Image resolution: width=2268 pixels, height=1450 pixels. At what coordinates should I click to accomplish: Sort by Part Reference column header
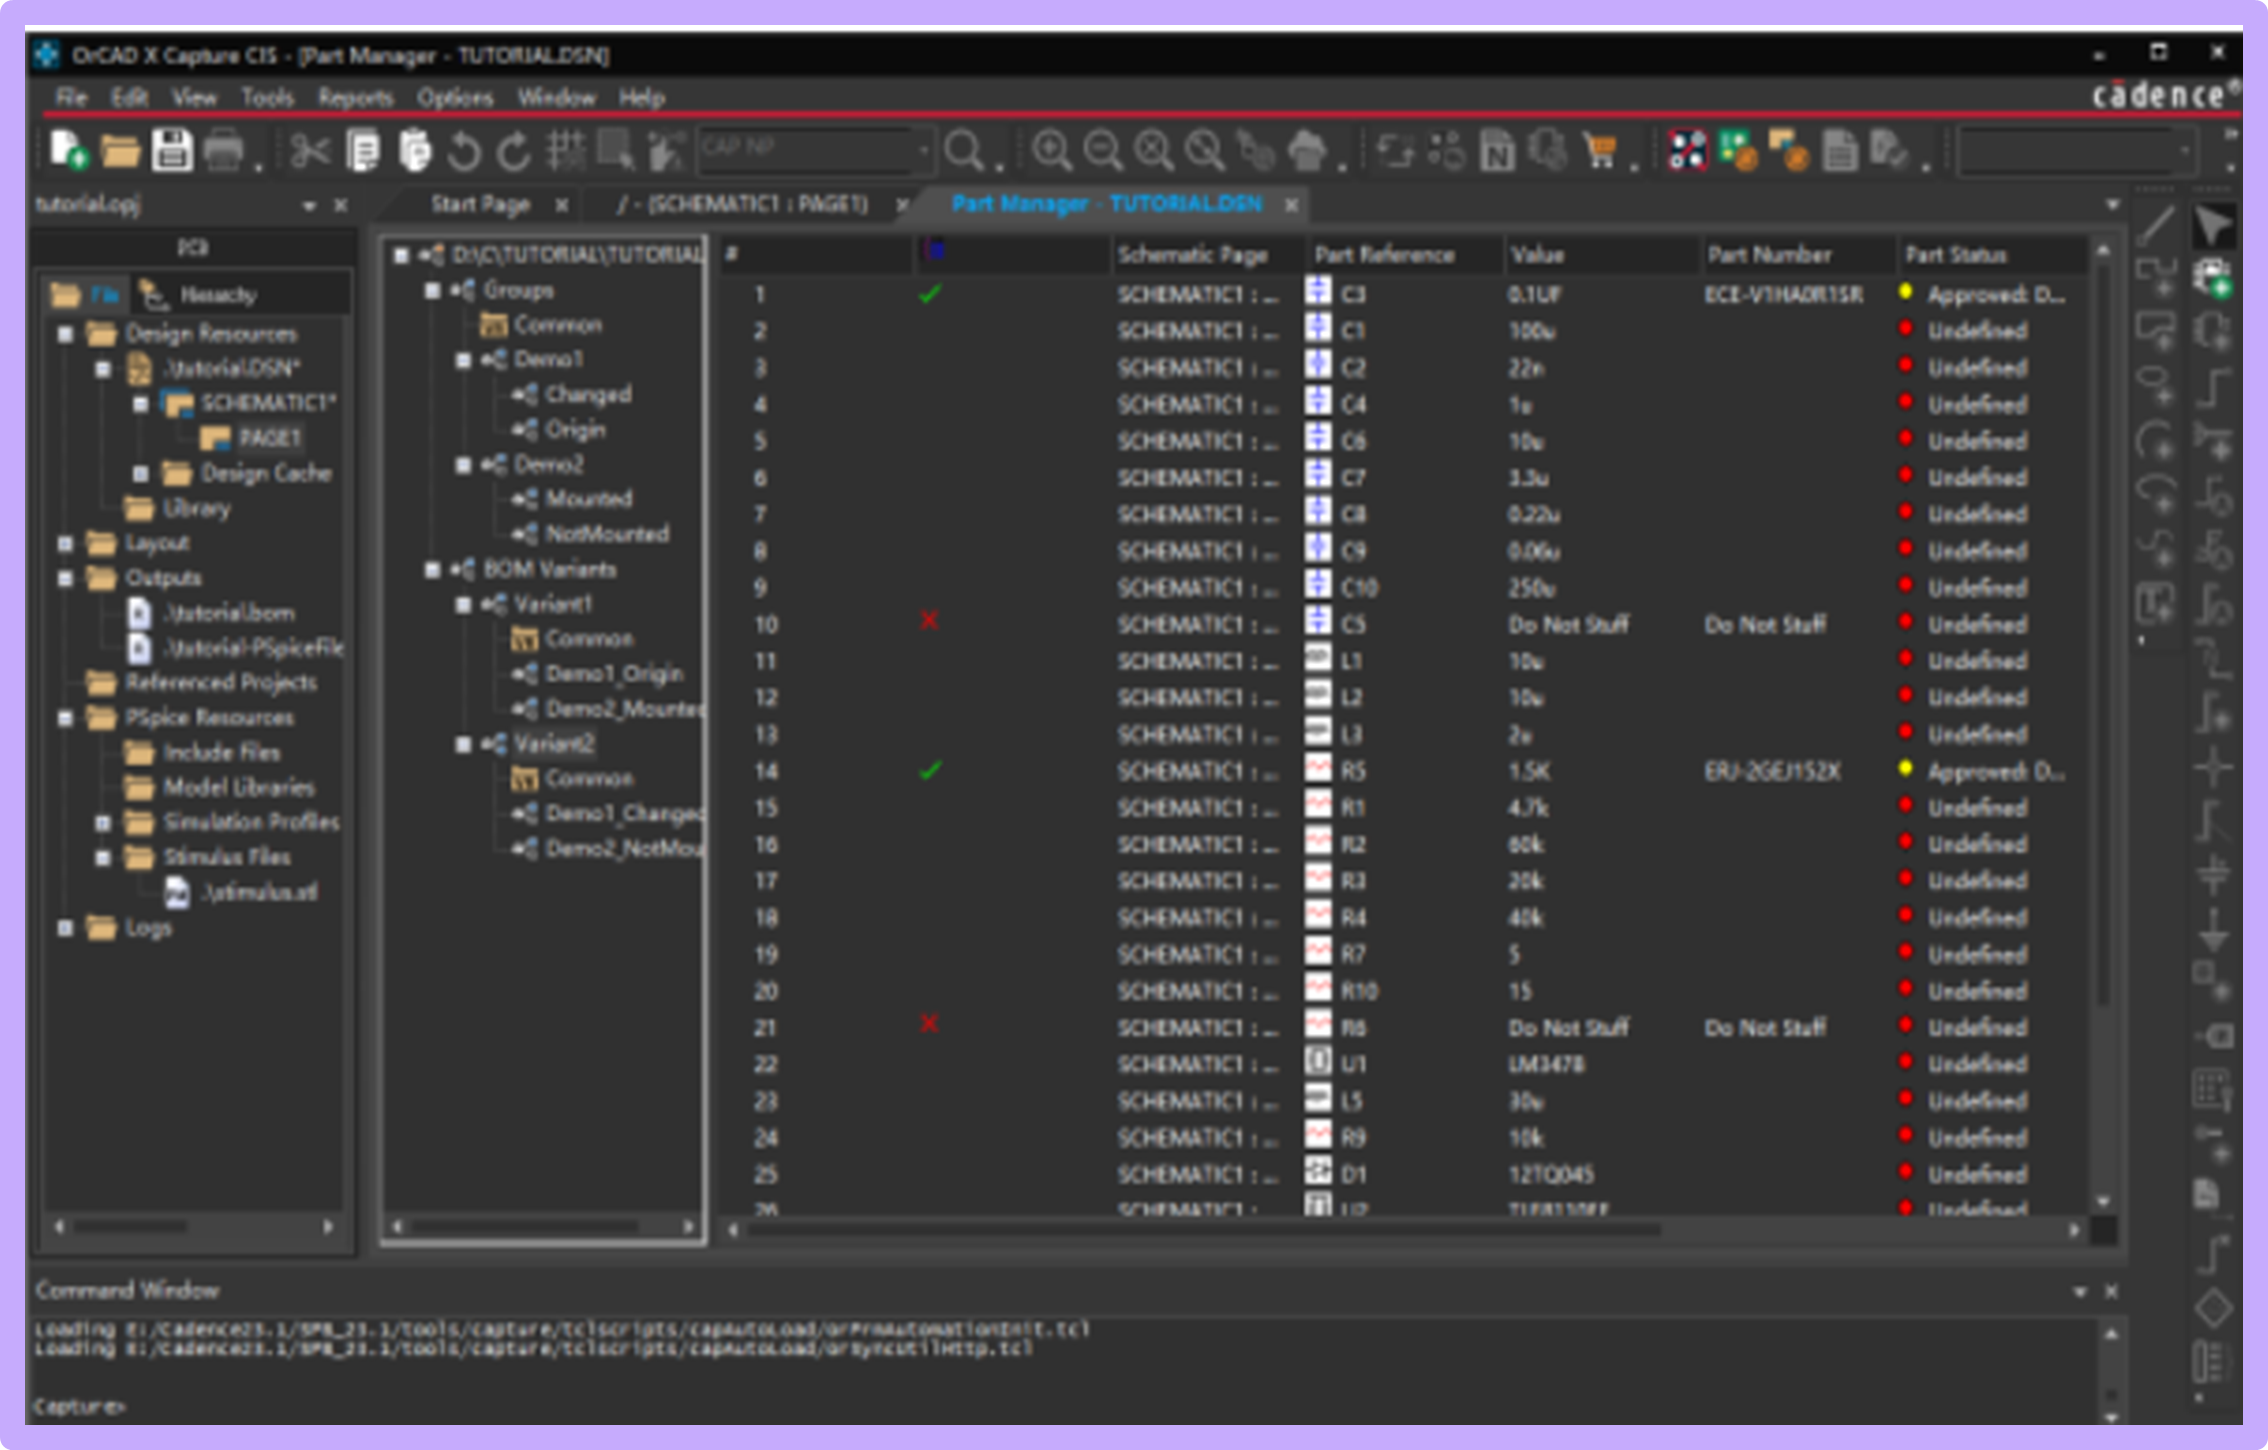coord(1384,255)
